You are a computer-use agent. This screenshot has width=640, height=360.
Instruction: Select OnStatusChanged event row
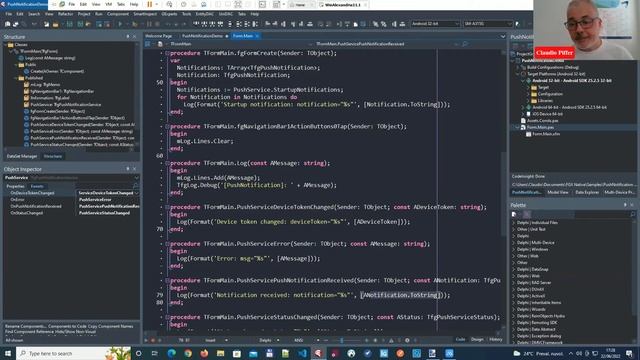72,213
